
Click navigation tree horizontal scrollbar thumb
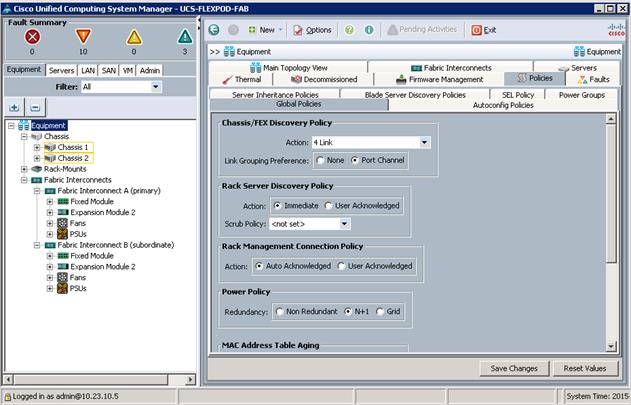click(x=91, y=379)
